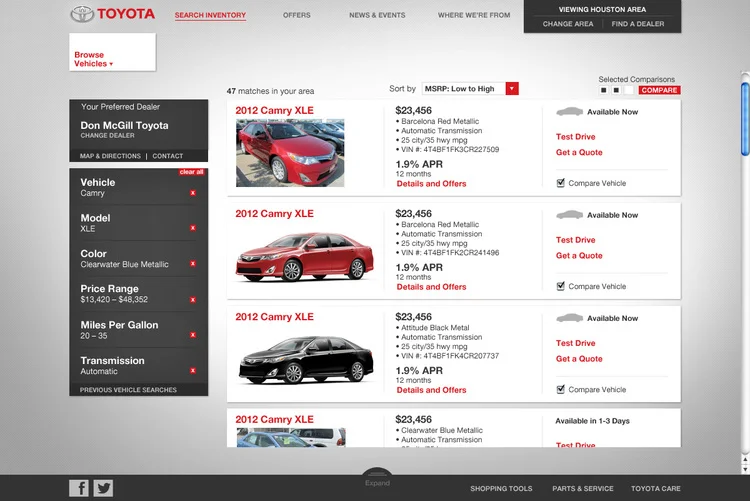Remove the Miles Per Gallon filter
The image size is (750, 501).
click(x=193, y=335)
